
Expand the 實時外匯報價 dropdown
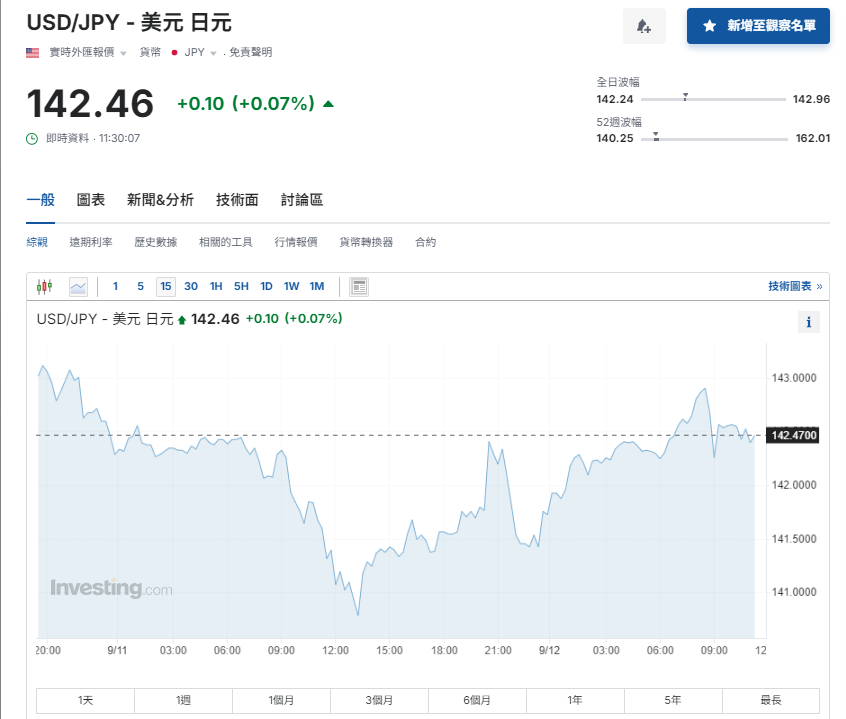pyautogui.click(x=123, y=53)
